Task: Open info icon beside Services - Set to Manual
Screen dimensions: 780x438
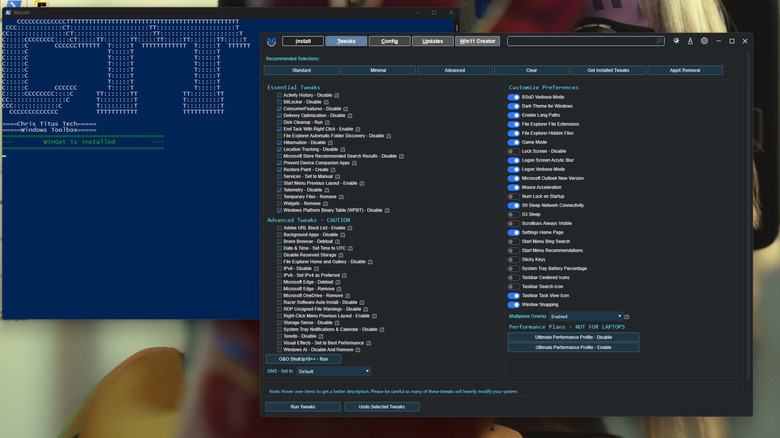Action: click(337, 176)
